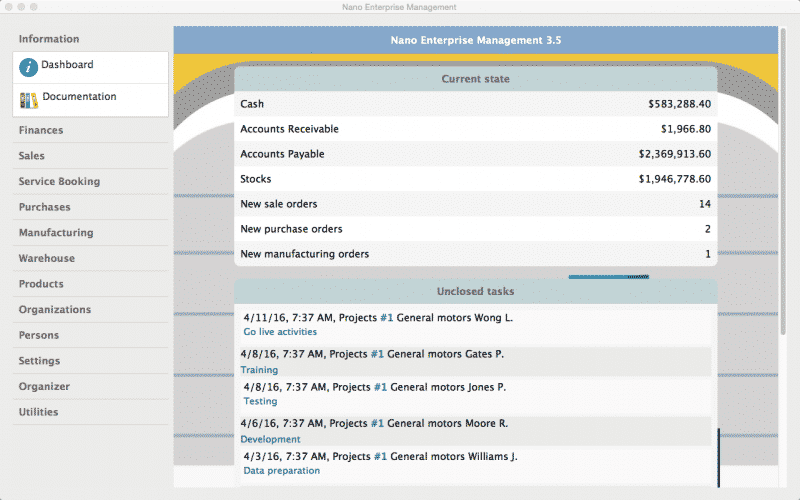Open the Settings section
Screen dimensions: 800x500
click(x=39, y=361)
